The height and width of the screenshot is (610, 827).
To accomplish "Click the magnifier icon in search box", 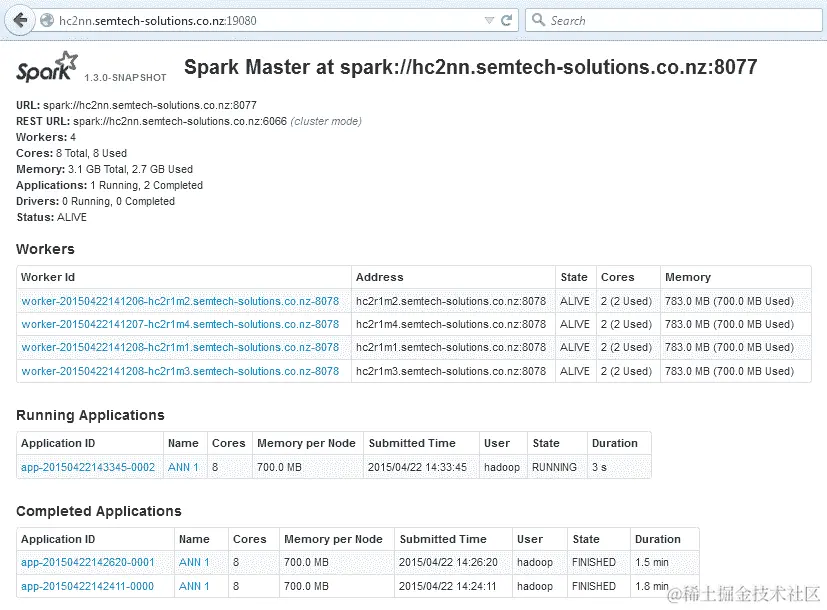I will 538,20.
